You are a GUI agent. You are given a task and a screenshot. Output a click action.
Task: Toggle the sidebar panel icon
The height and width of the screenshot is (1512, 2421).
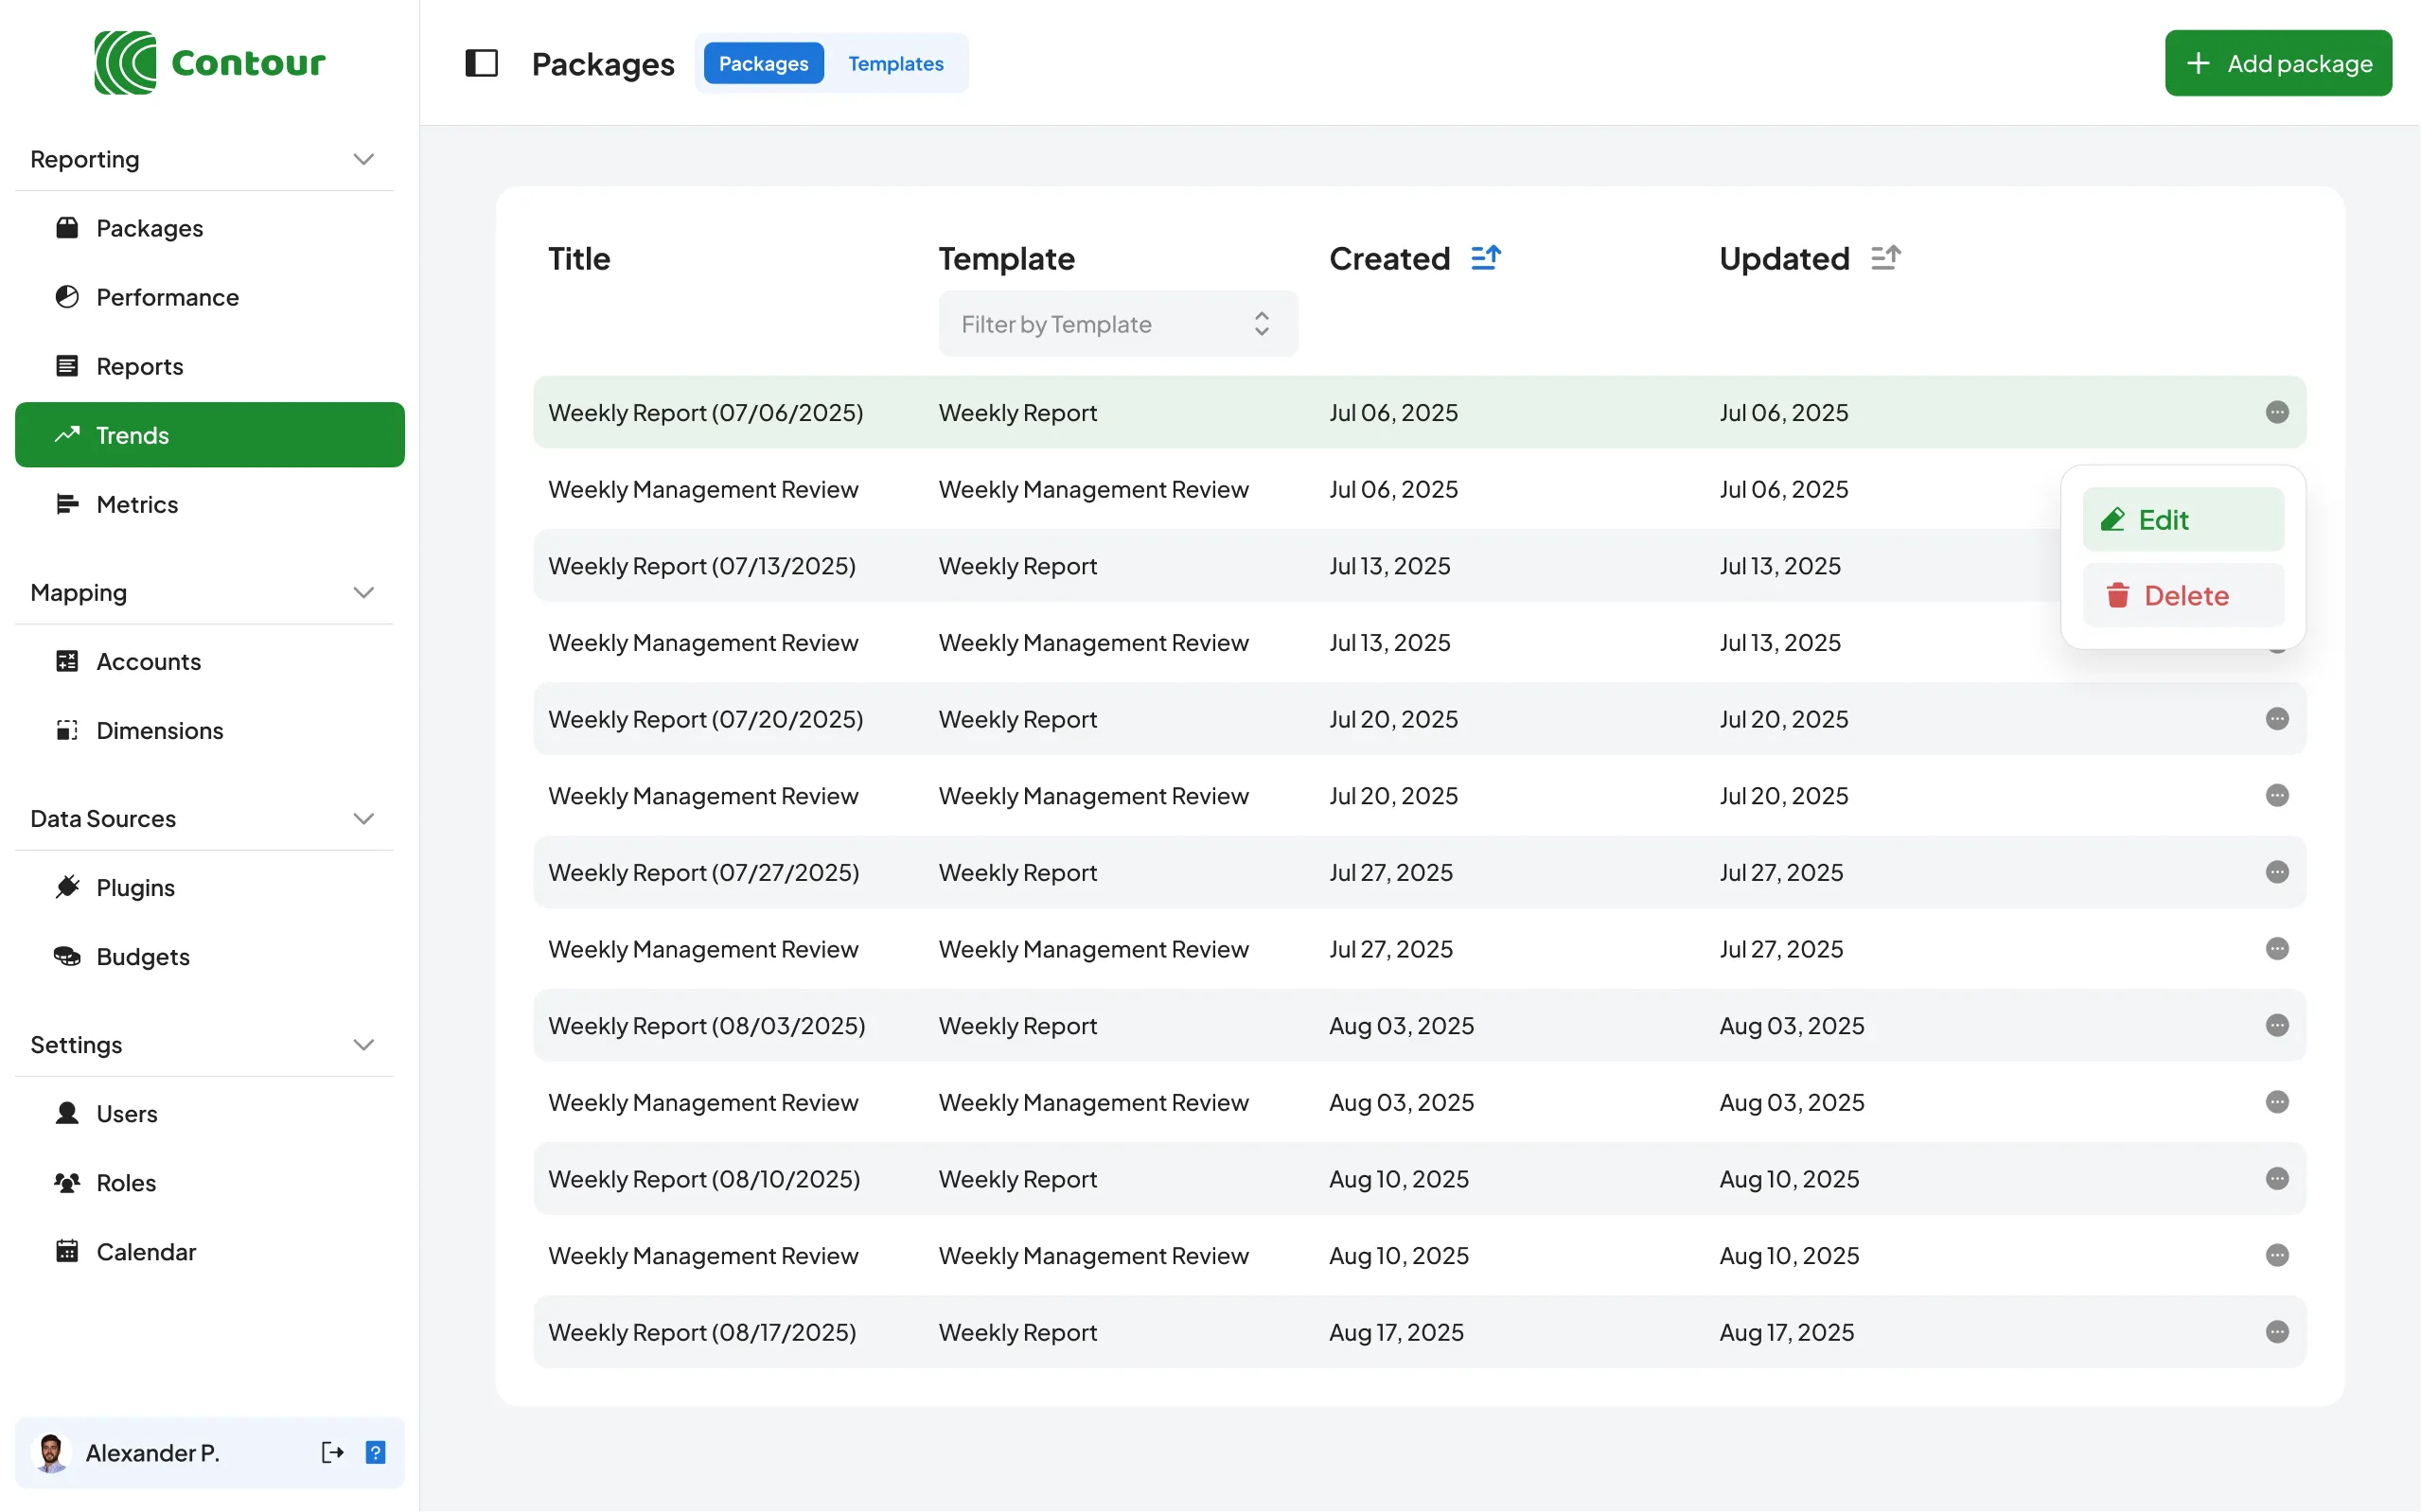(481, 63)
